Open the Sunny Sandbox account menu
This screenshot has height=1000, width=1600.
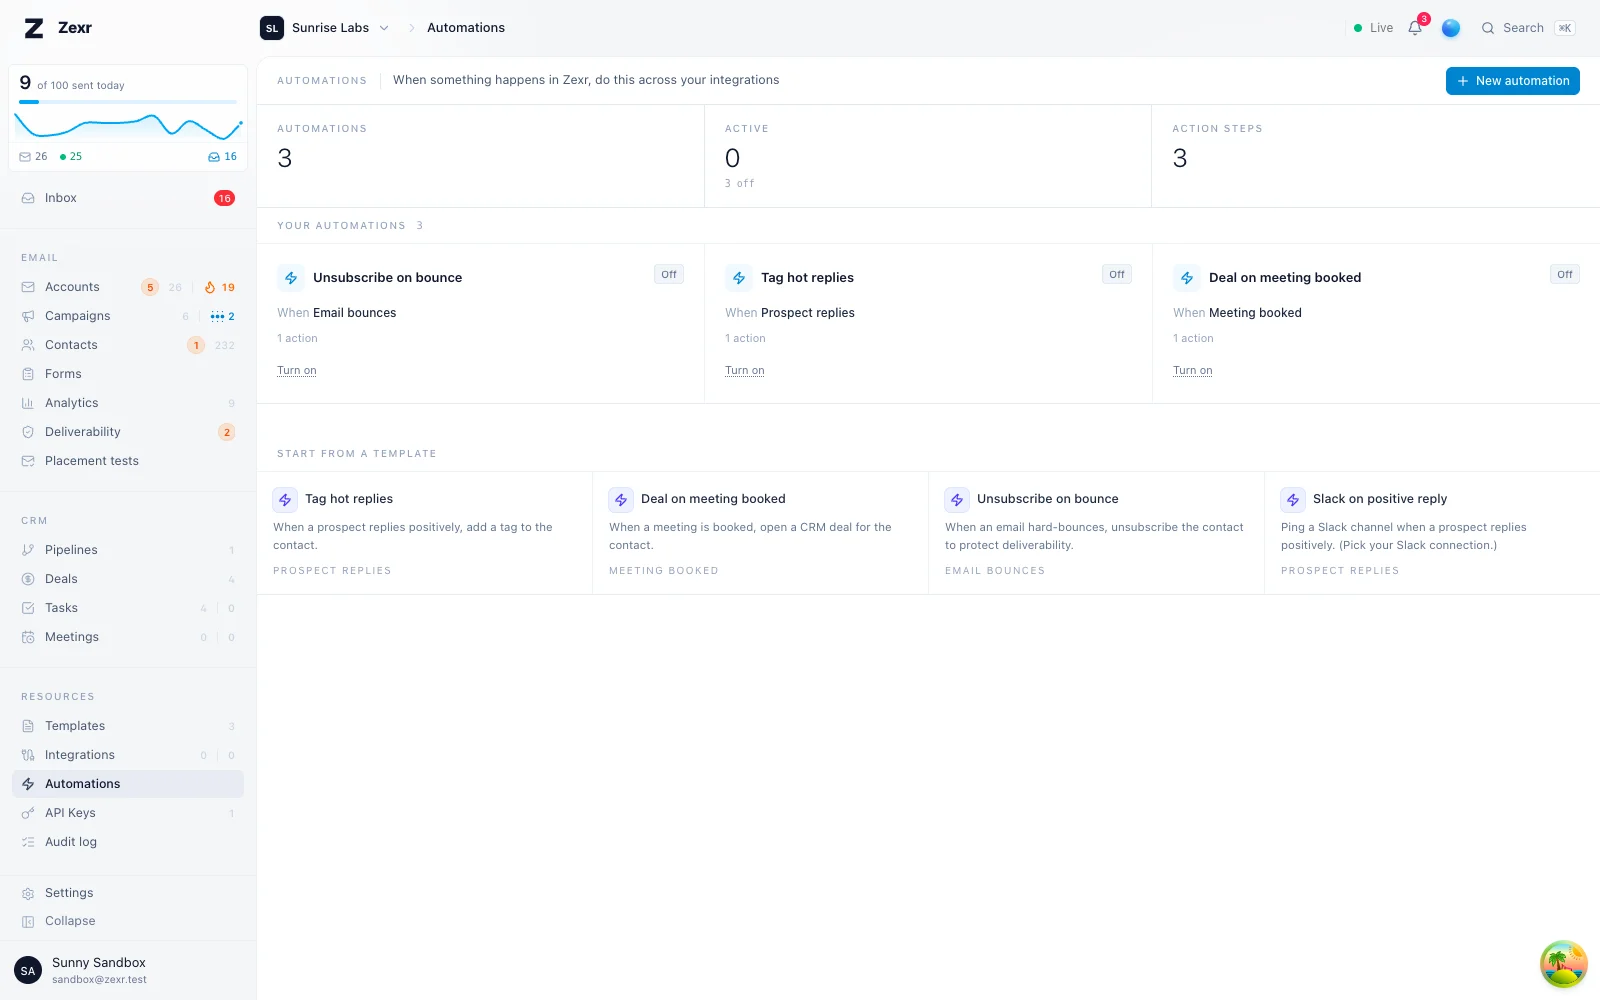click(x=128, y=970)
